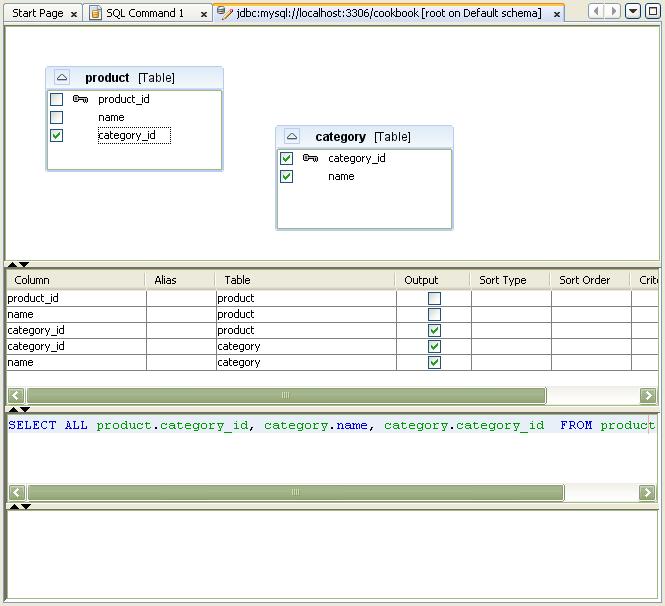Close the jdbc cookbook tab
The height and width of the screenshot is (606, 665).
click(557, 14)
